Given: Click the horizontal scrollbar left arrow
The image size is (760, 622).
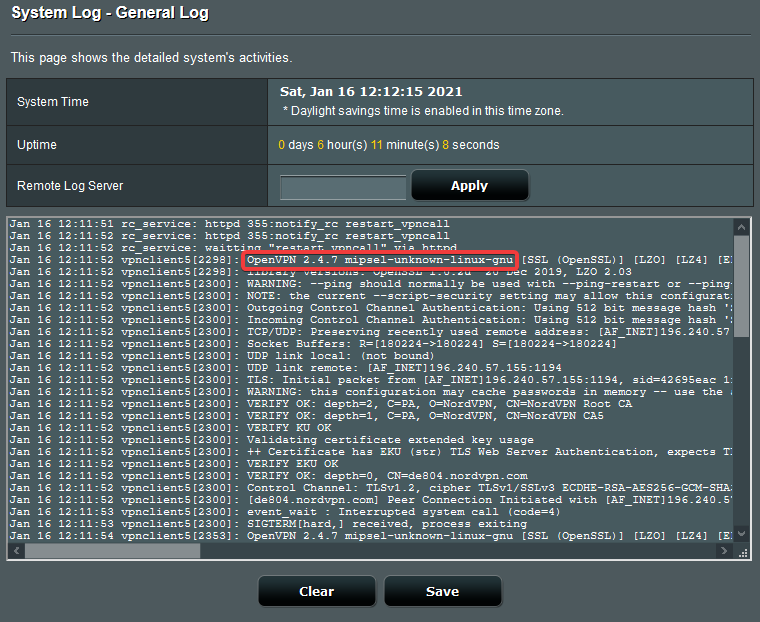Looking at the screenshot, I should [16, 551].
